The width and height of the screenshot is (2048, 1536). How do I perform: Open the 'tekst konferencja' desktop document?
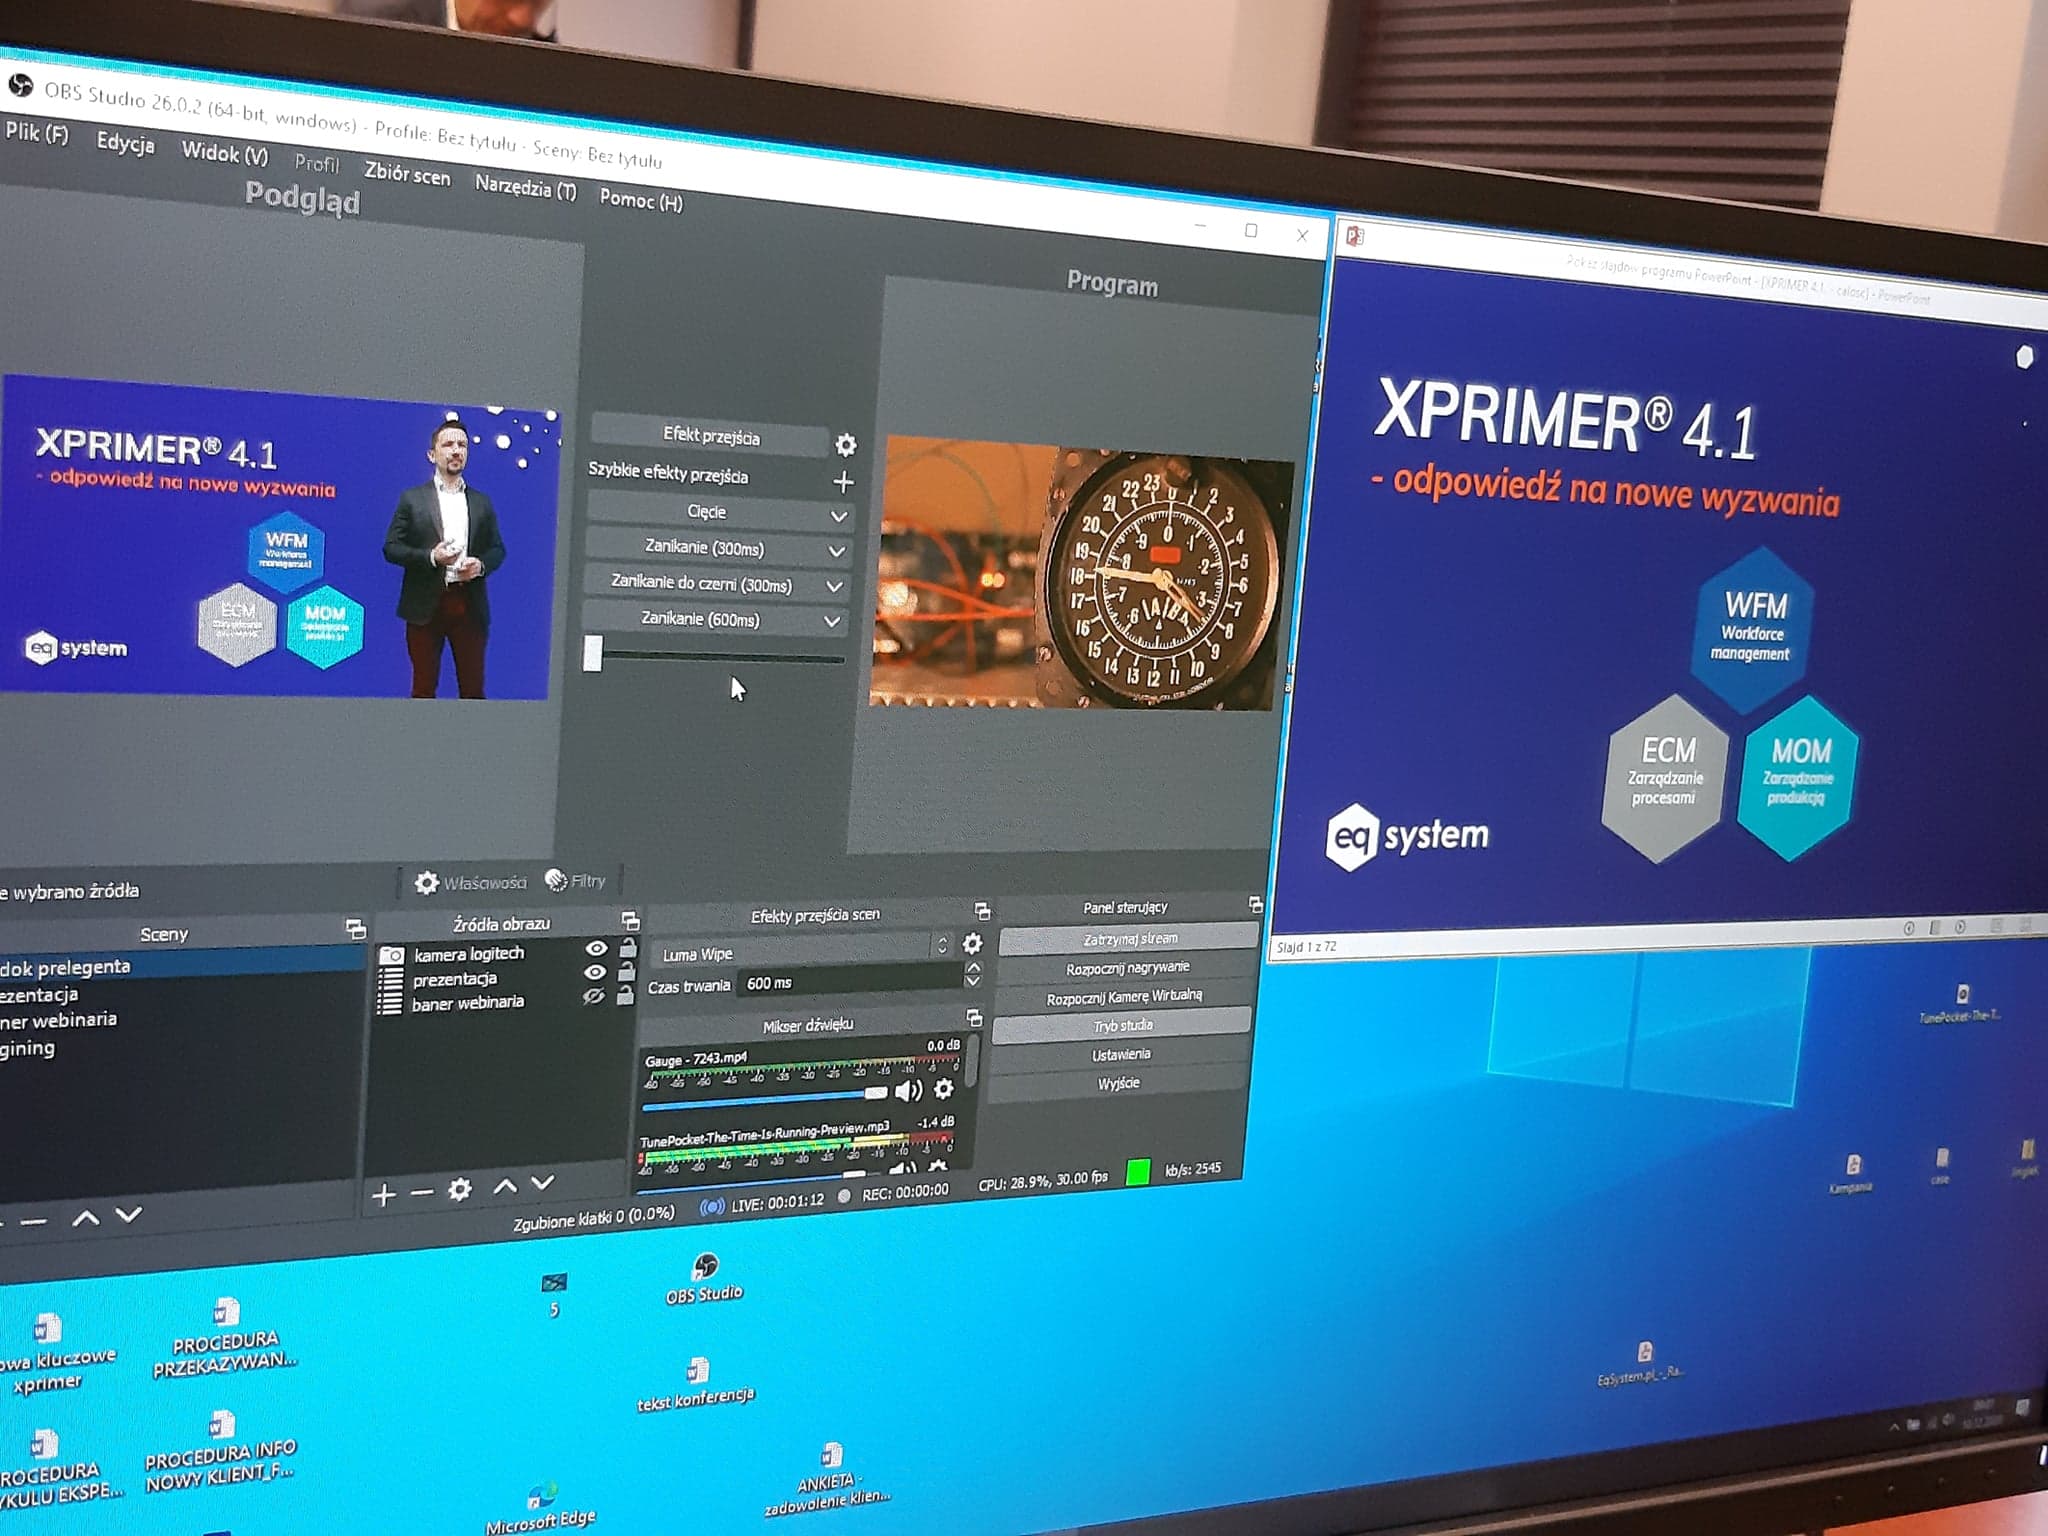(696, 1384)
